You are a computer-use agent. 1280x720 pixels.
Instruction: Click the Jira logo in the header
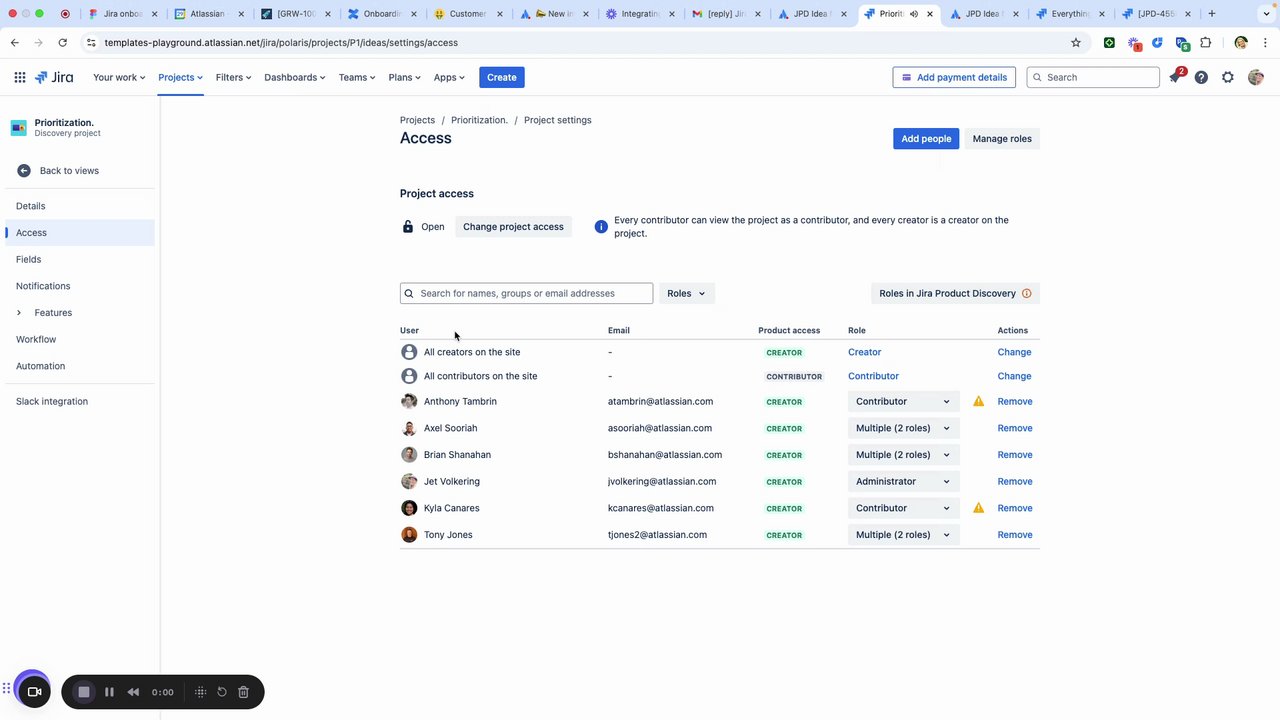click(55, 77)
